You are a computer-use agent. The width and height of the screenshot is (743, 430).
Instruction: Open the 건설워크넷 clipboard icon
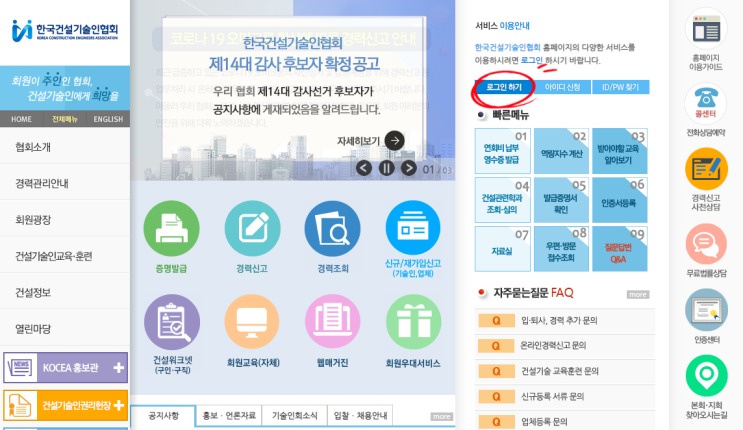[x=172, y=322]
